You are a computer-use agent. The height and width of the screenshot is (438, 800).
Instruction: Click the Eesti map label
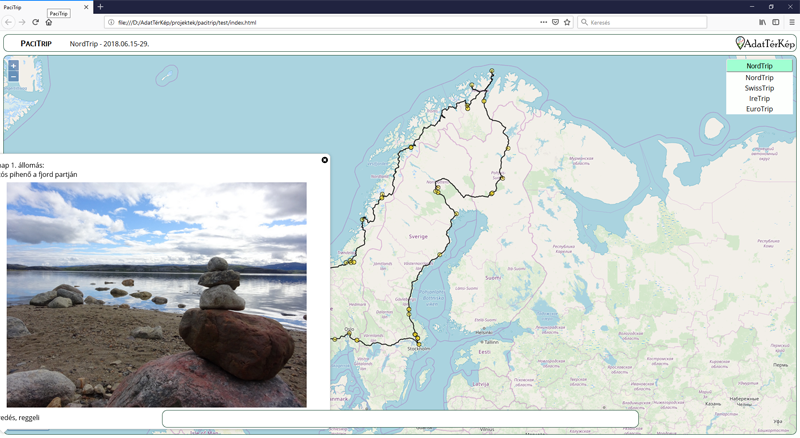pyautogui.click(x=484, y=352)
